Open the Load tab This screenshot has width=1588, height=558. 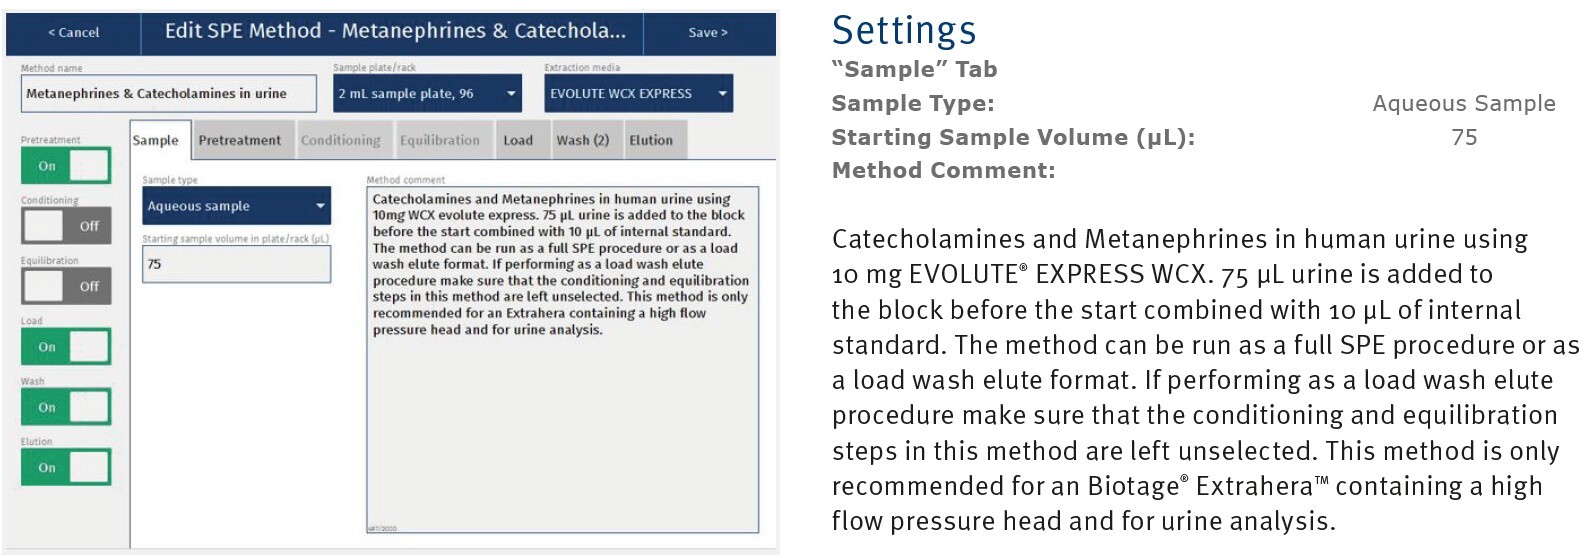coord(518,141)
